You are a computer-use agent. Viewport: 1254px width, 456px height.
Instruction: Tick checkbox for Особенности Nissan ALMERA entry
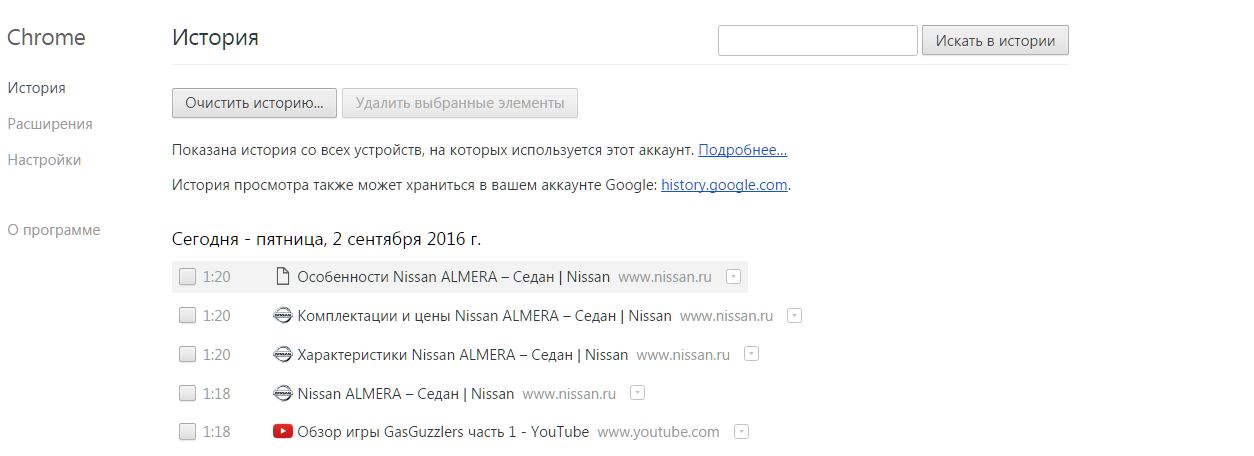(x=187, y=276)
